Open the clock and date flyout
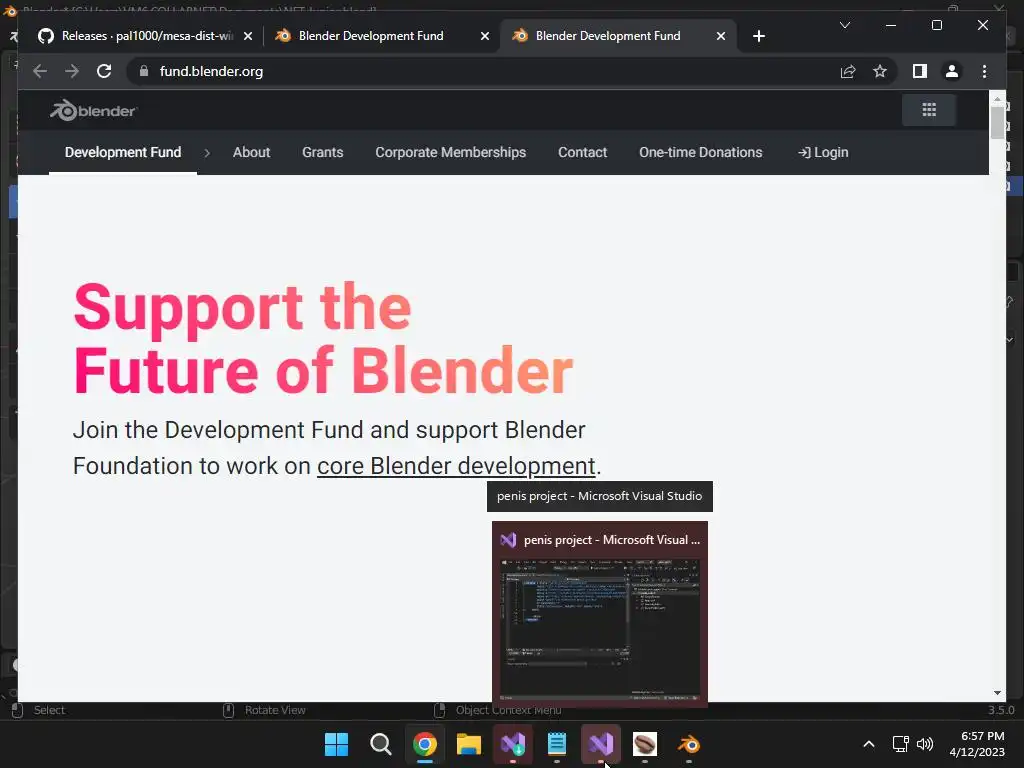The height and width of the screenshot is (768, 1024). (977, 744)
